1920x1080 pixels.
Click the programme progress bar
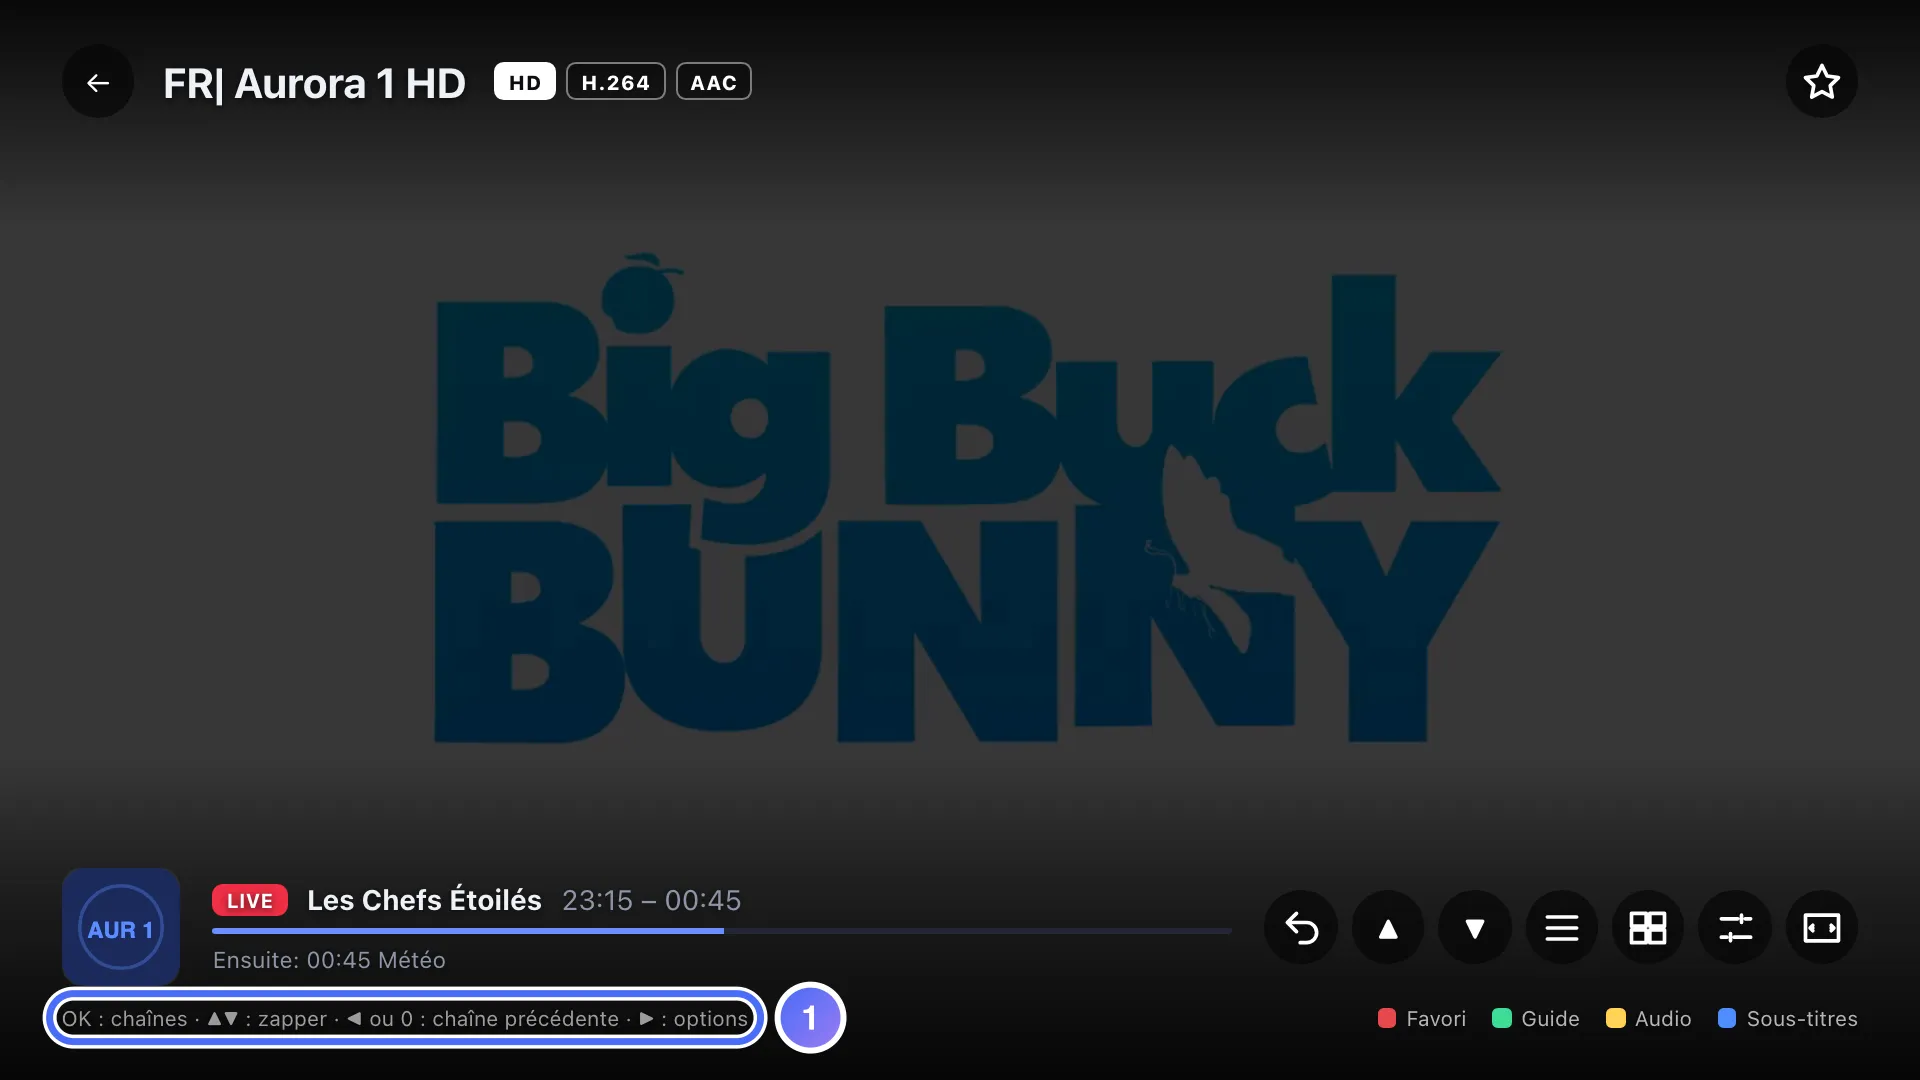click(722, 931)
